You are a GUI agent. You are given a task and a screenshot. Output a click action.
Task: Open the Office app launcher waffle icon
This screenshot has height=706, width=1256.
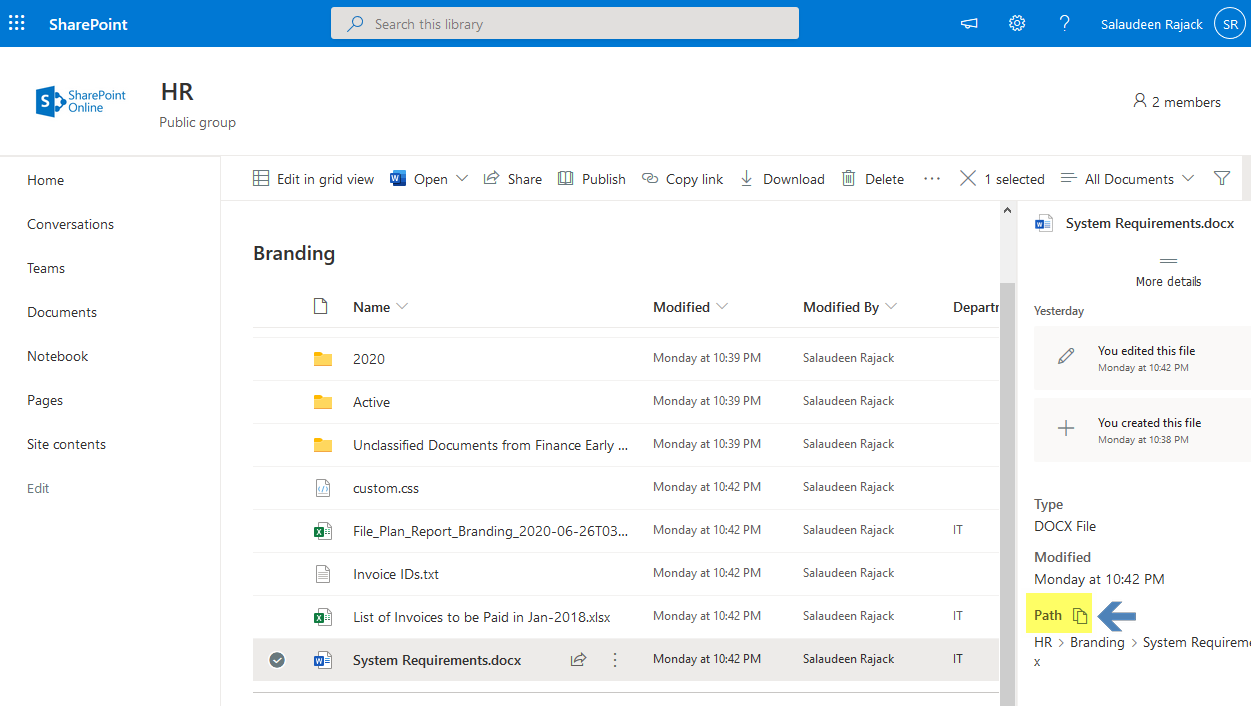[16, 22]
